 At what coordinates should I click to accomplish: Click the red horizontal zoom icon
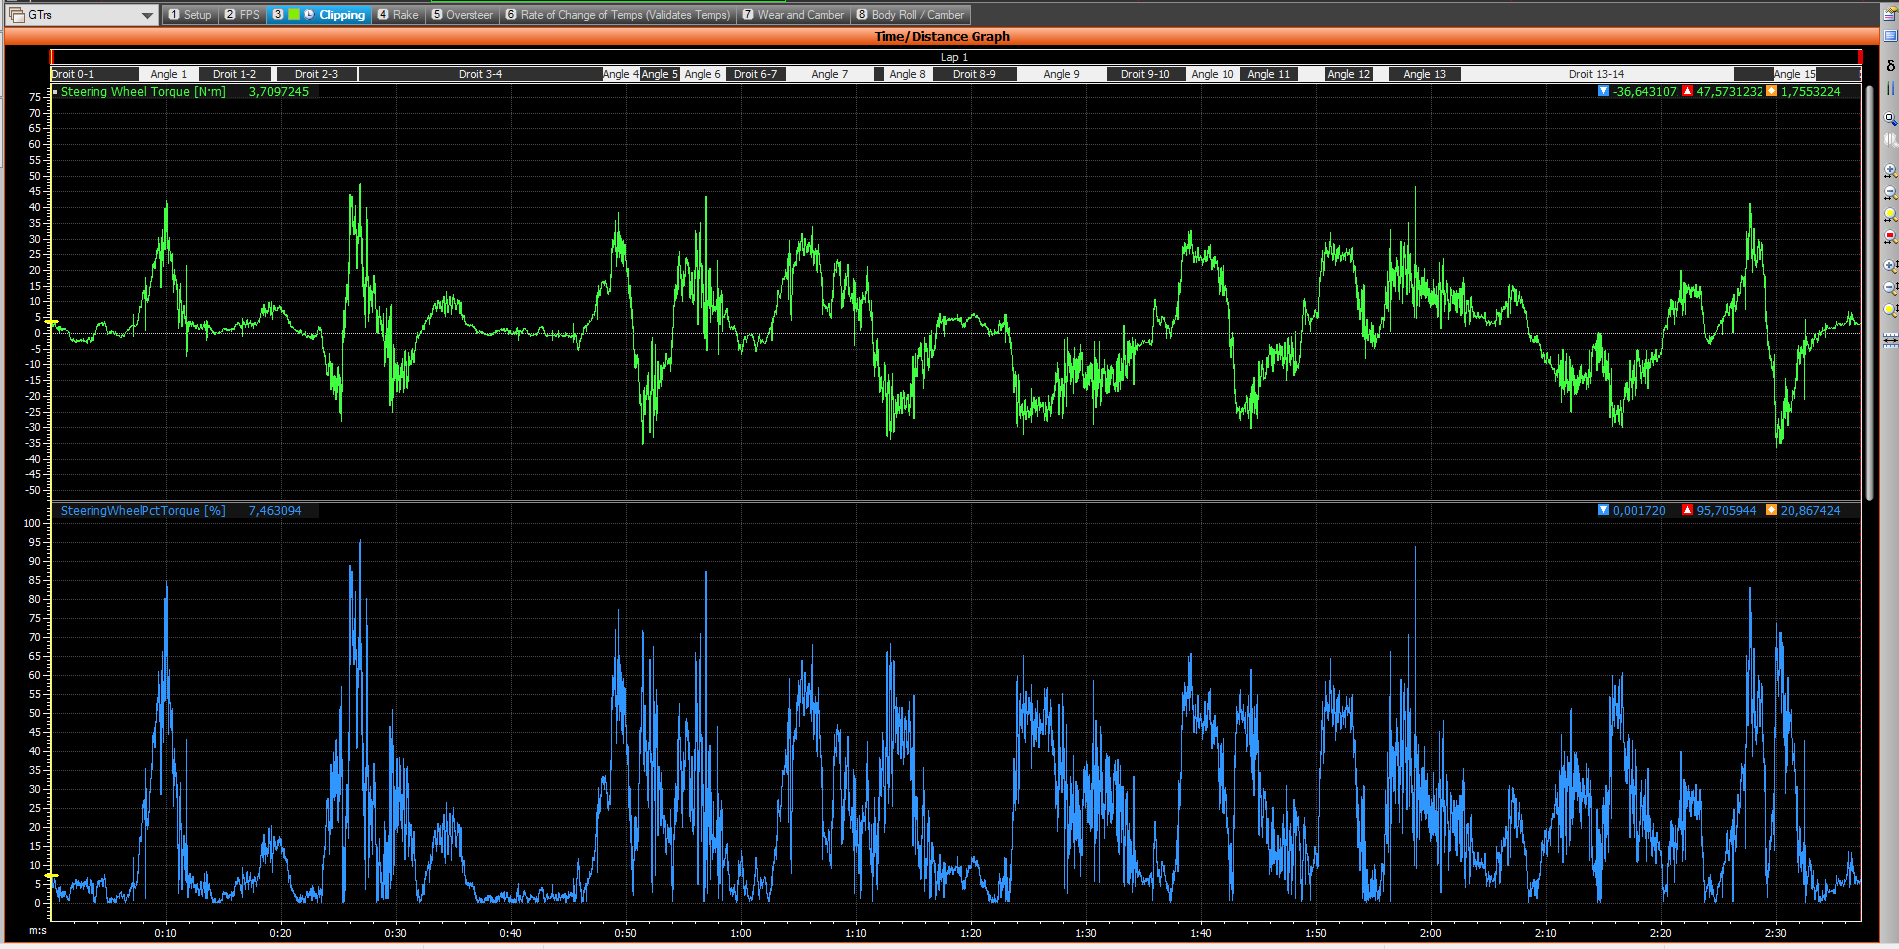[x=1890, y=237]
